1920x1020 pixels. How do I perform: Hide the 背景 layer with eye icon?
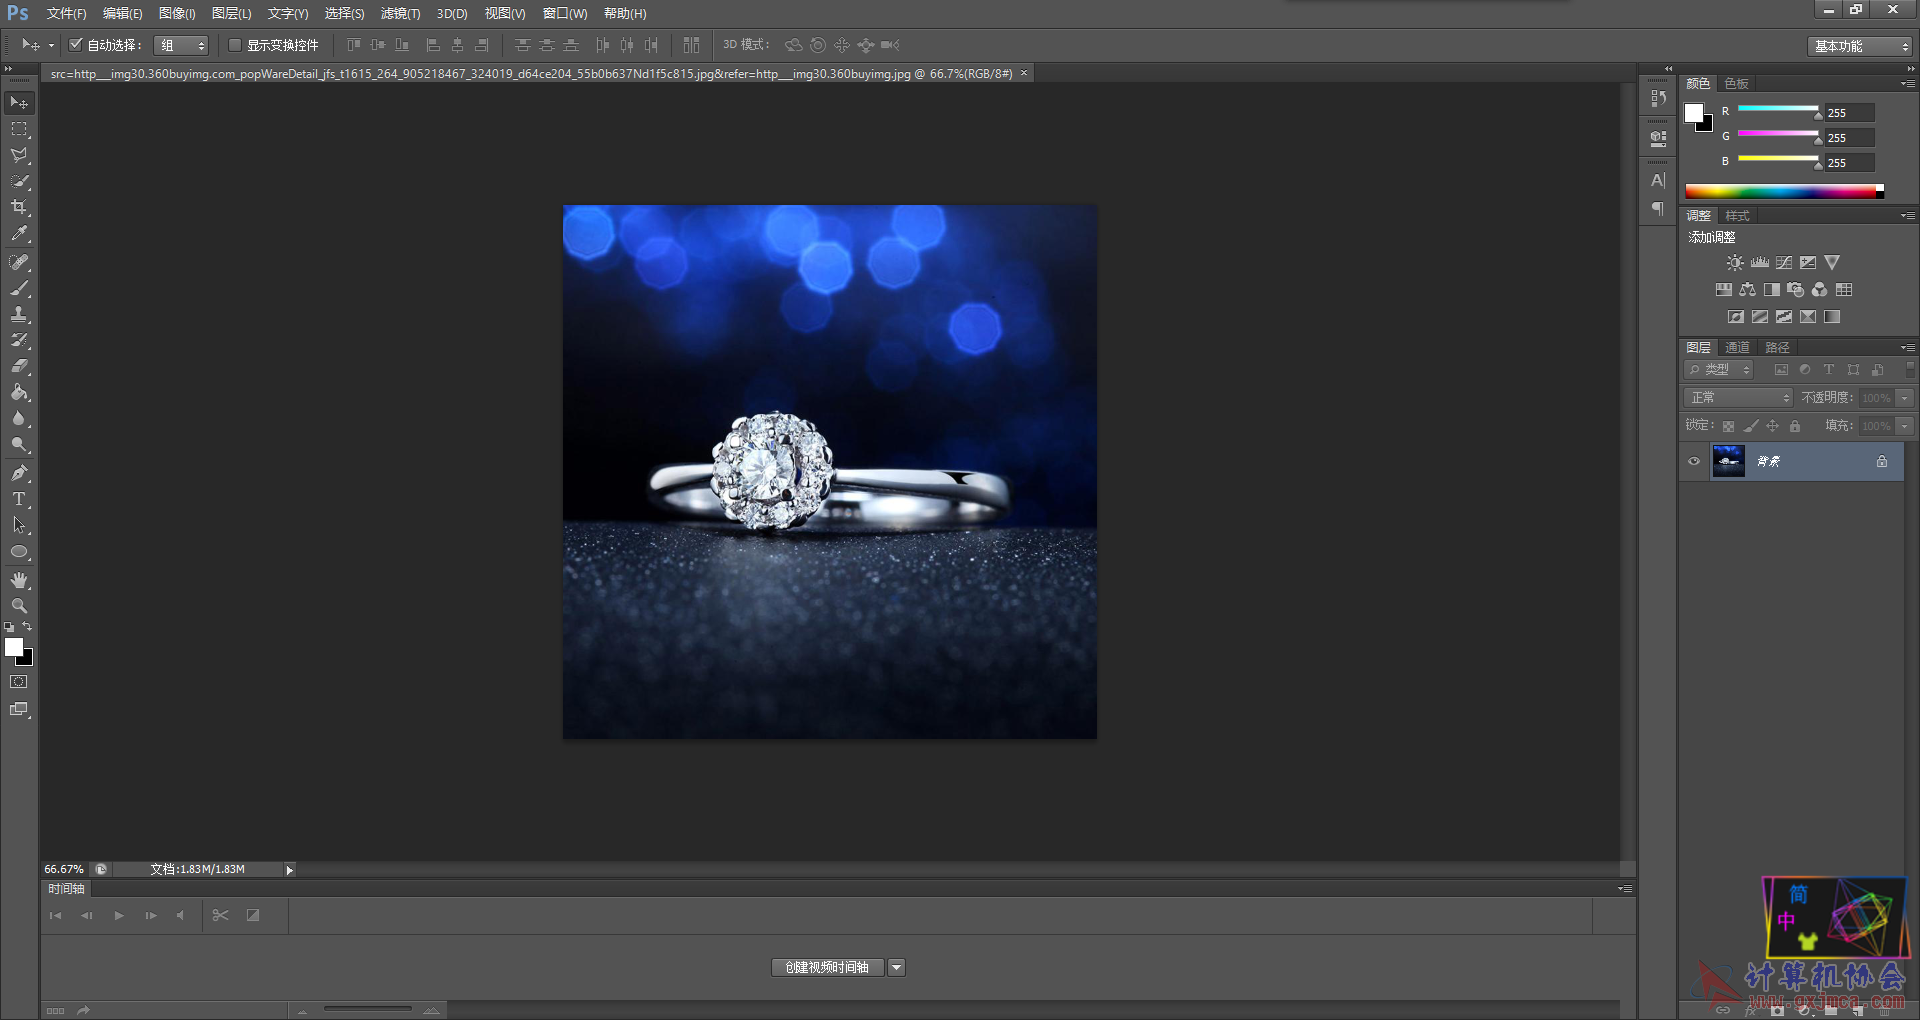1694,461
